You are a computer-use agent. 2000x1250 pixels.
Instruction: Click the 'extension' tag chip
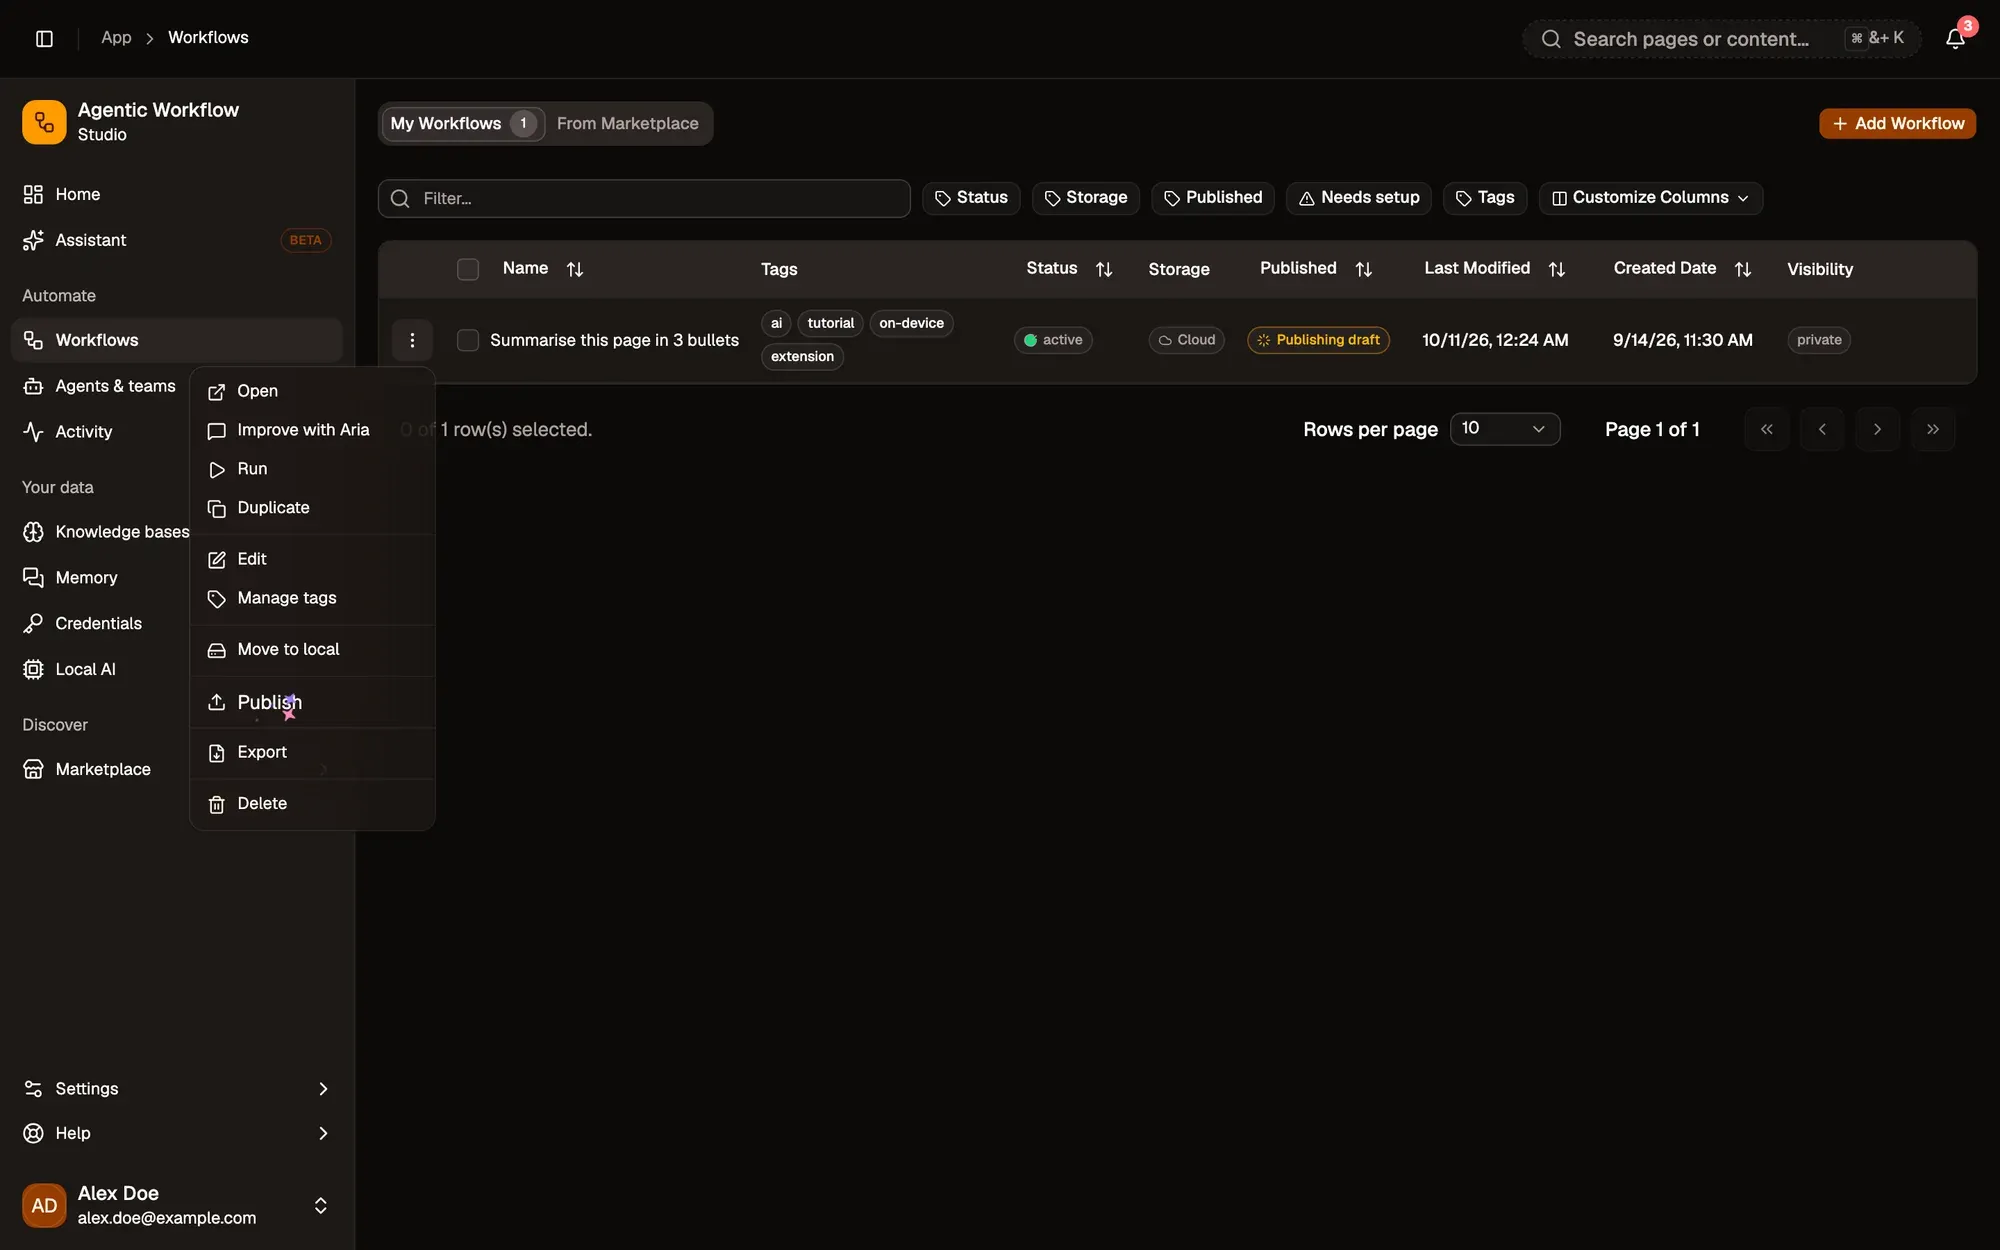pos(802,356)
